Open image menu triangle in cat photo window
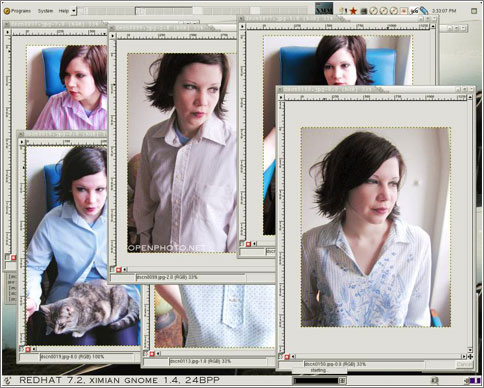Viewport: 484px width, 388px height. click(22, 142)
